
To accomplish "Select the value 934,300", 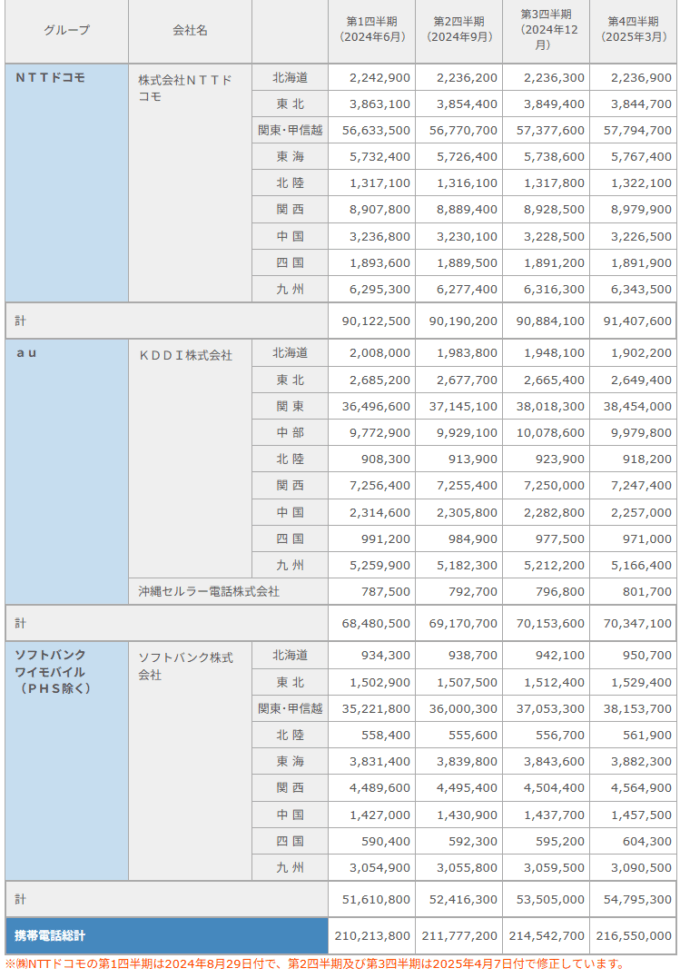I will click(386, 656).
